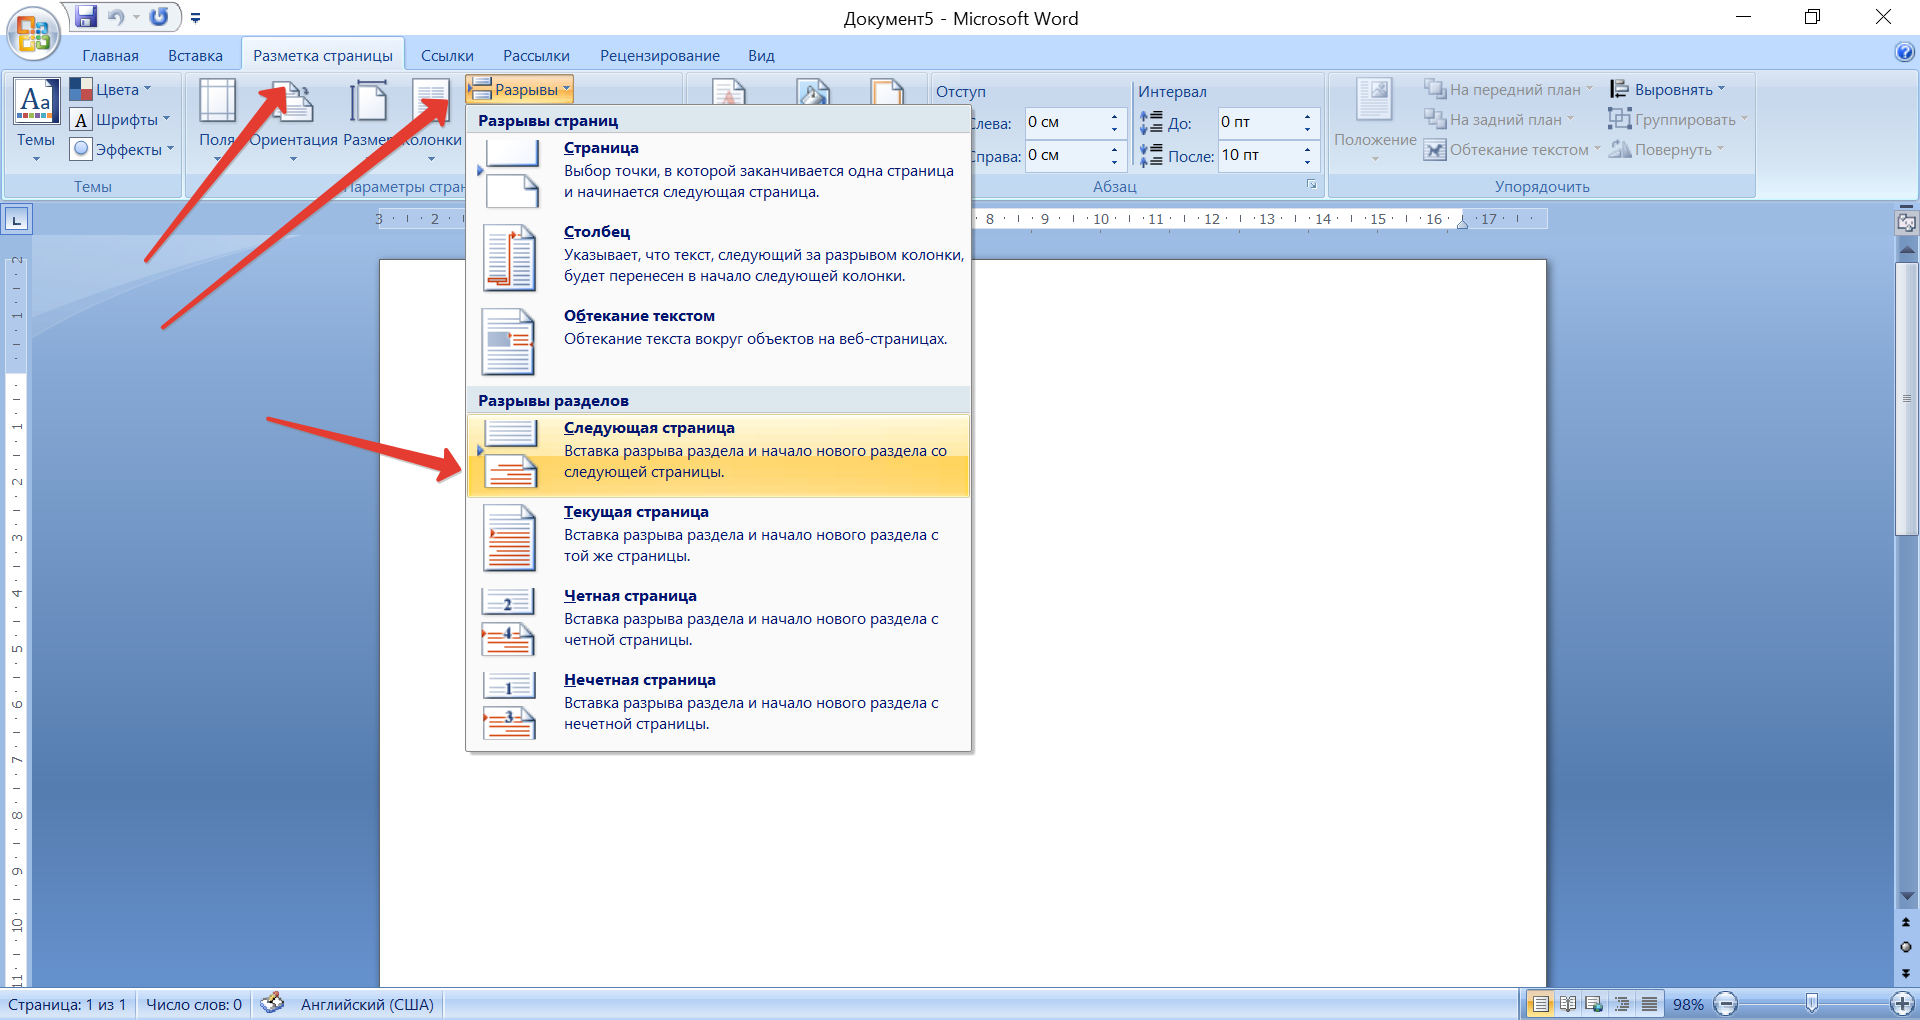
Task: Click the Английский (США) language button
Action: [x=367, y=1004]
